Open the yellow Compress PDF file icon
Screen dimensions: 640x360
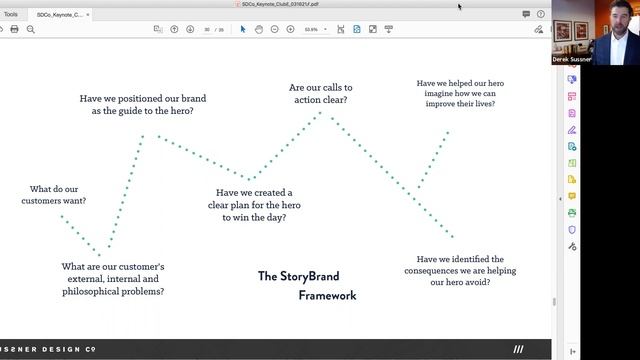click(x=572, y=180)
